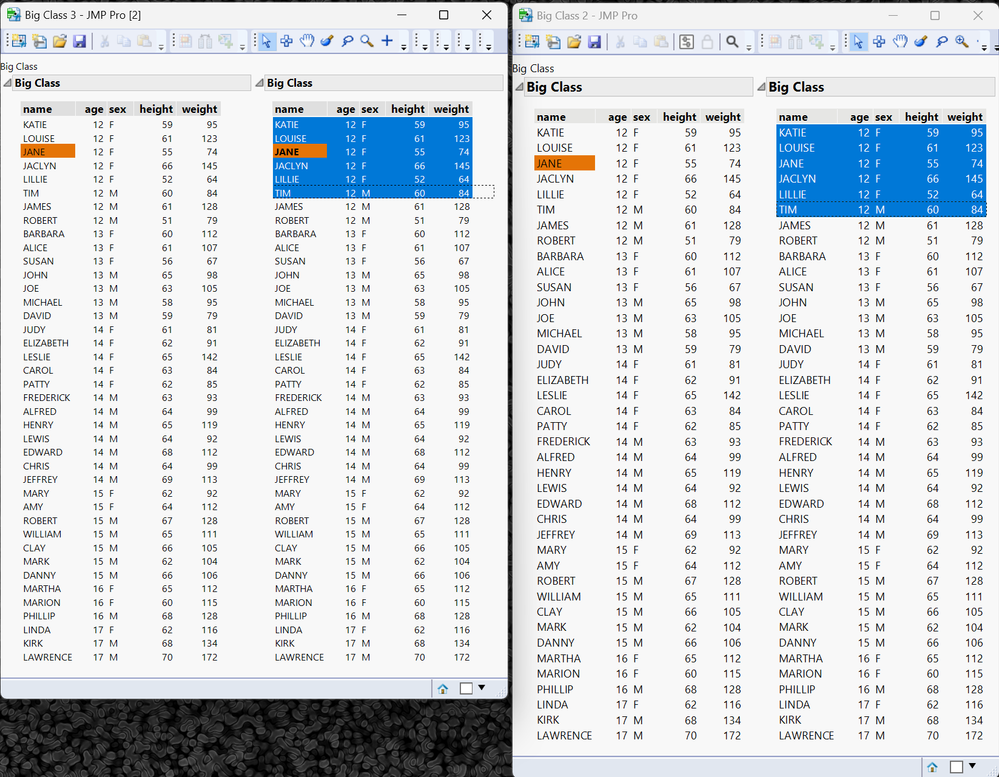Click the orange JANE cell in Big Class 2 left table

(564, 164)
